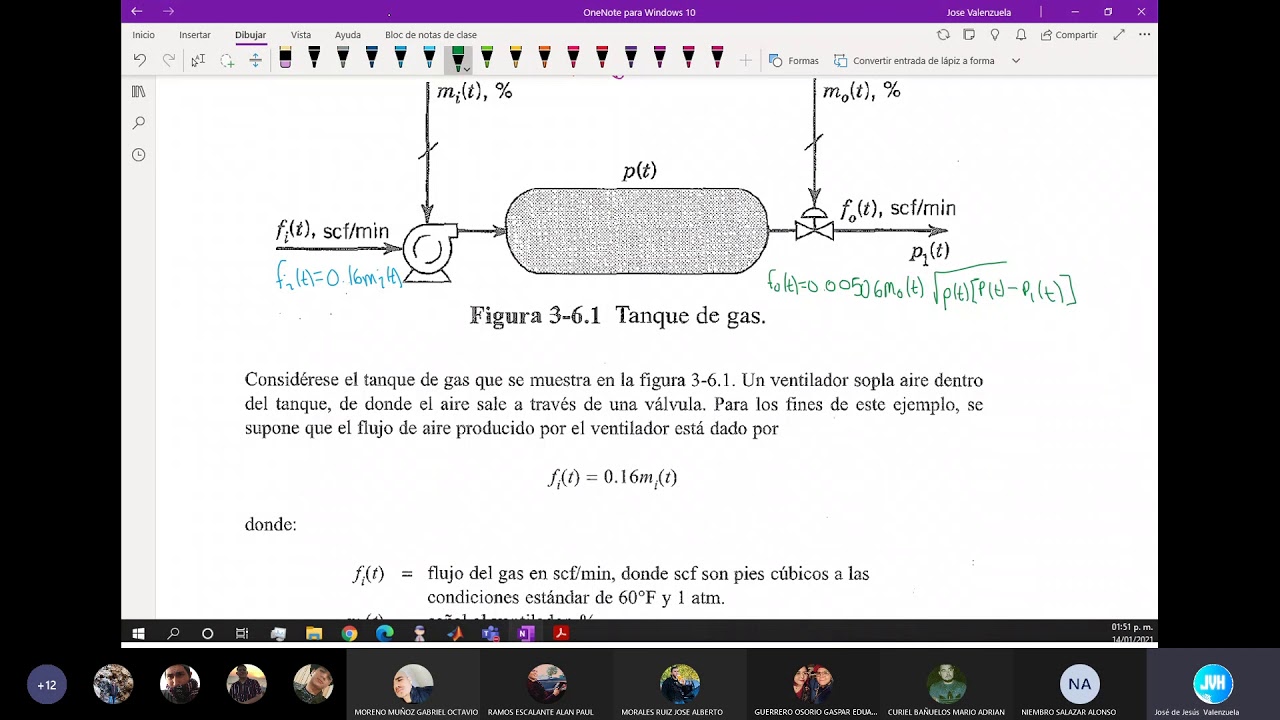This screenshot has height=720, width=1280.
Task: Click the lightbulb tips icon
Action: click(995, 34)
